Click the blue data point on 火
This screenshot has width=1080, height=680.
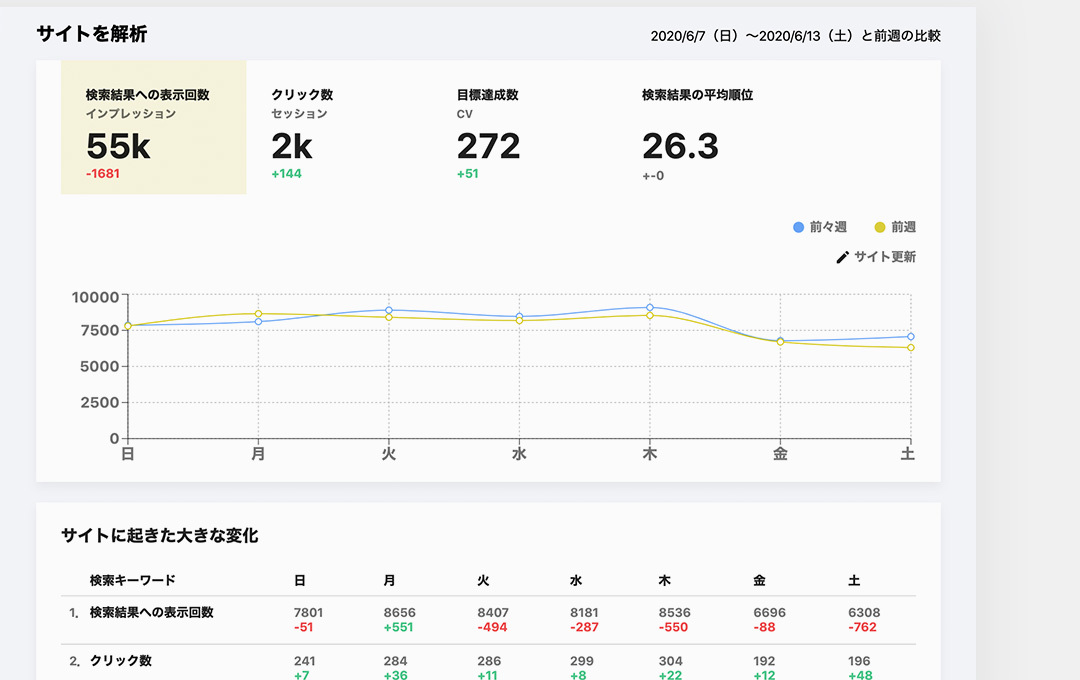click(388, 310)
